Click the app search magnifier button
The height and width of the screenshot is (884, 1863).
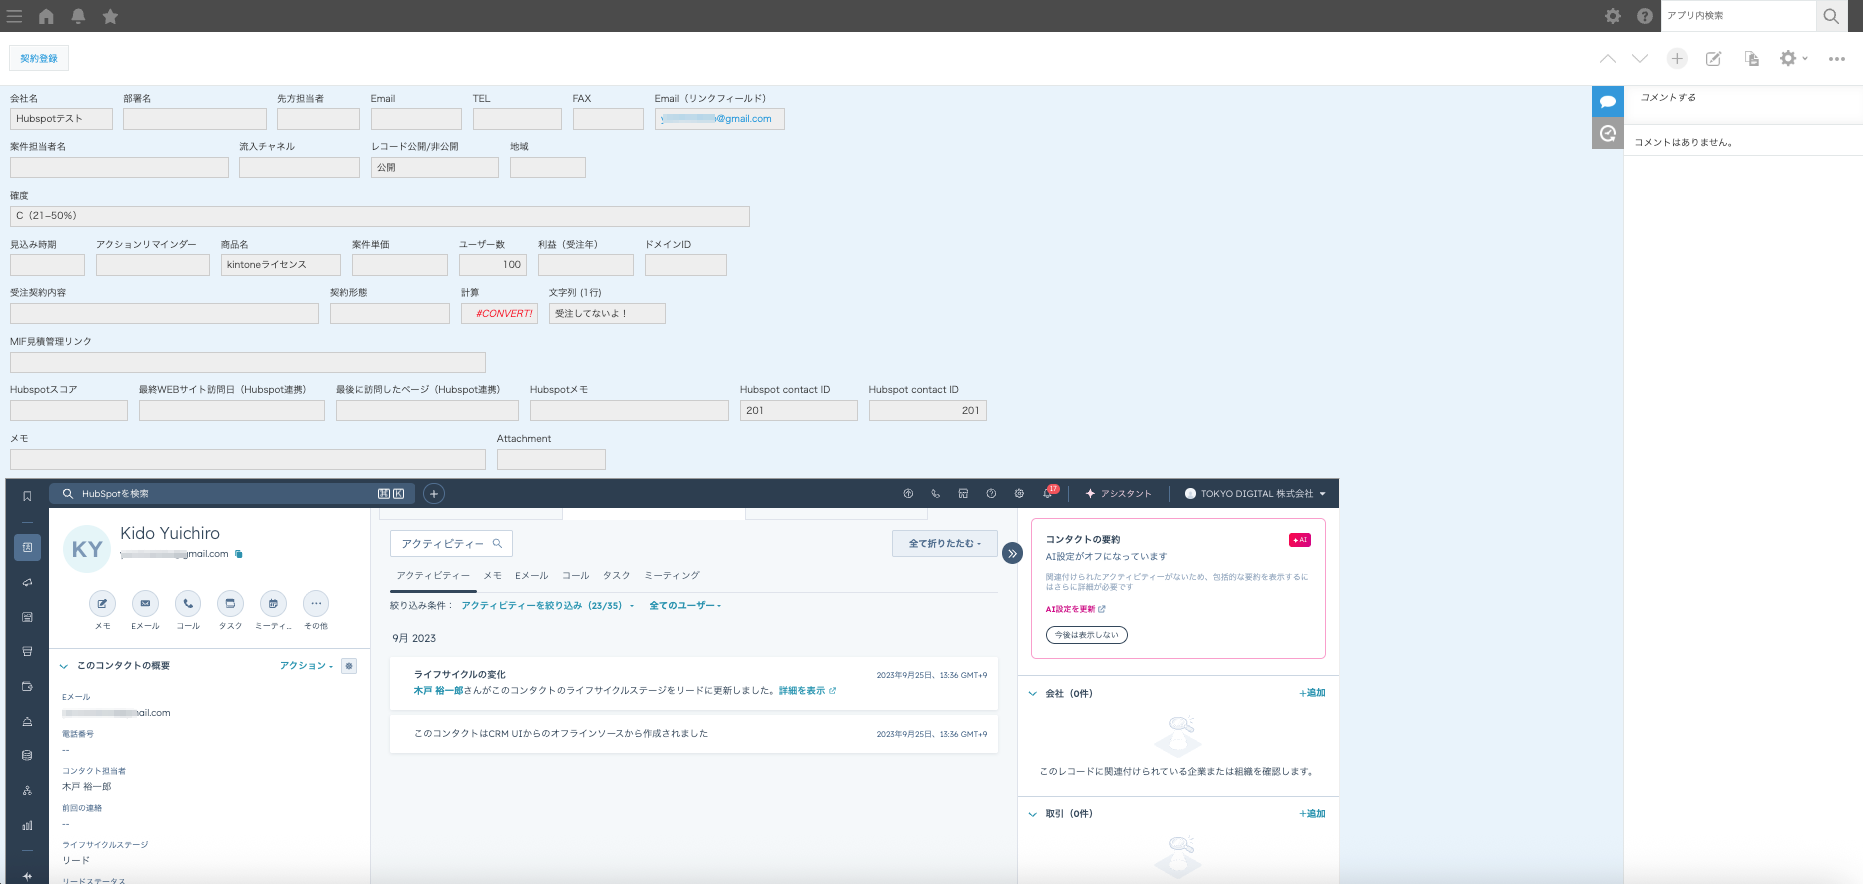(1831, 16)
